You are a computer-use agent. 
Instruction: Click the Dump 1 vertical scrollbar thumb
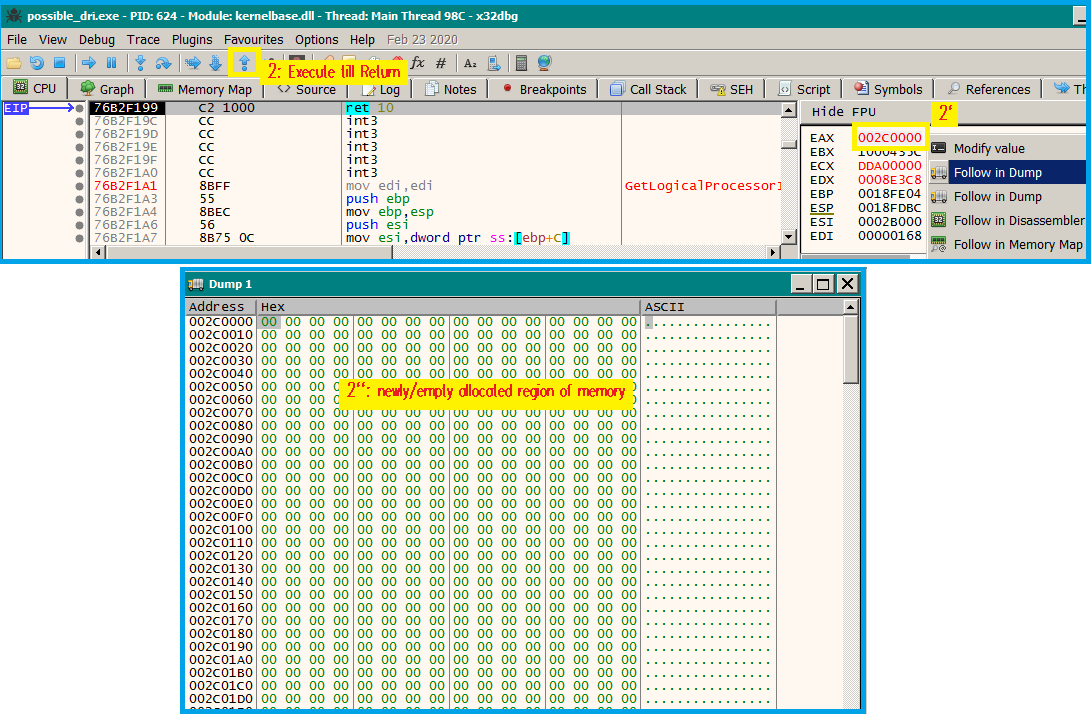[x=850, y=350]
